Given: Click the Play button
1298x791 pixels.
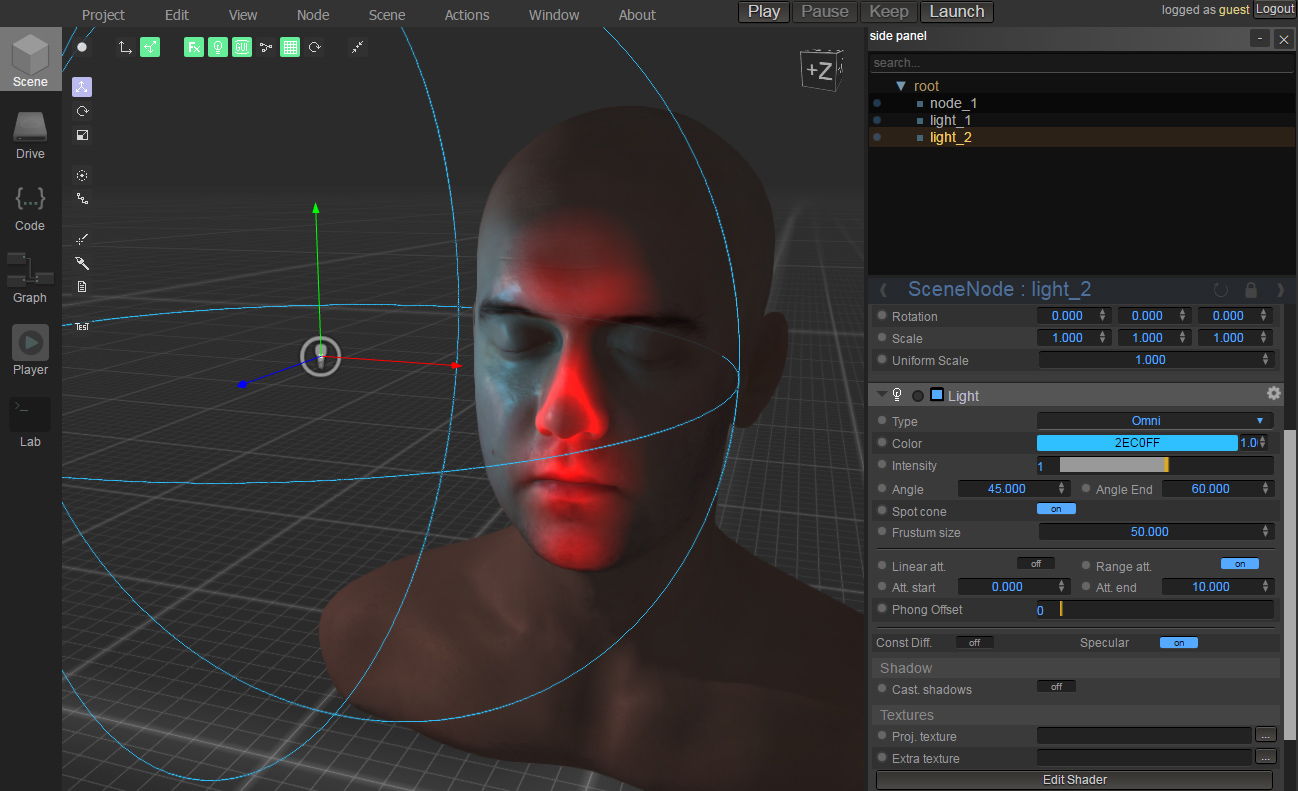Looking at the screenshot, I should pos(764,12).
